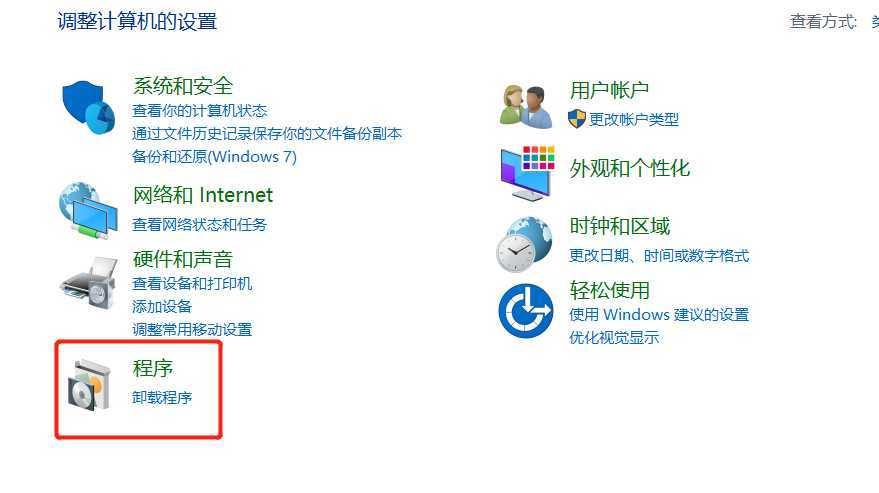The image size is (879, 493).
Task: Click the Hardware and Sound printer icon
Action: click(x=89, y=283)
